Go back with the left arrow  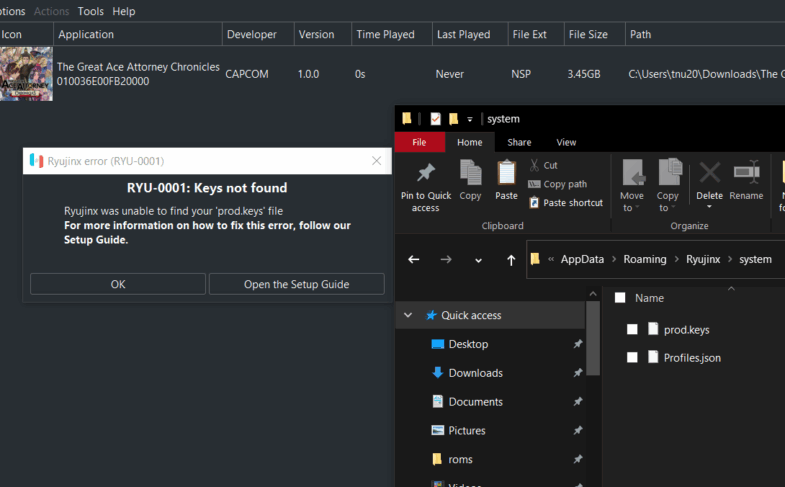click(x=414, y=259)
